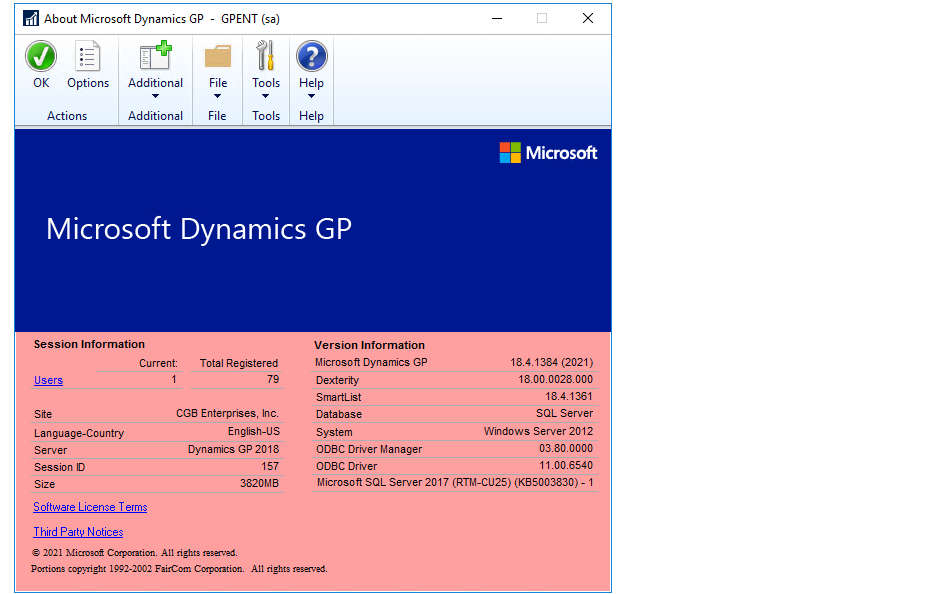Screen dimensions: 941x594
Task: Click the Dynamics GP title bar icon
Action: 31,18
